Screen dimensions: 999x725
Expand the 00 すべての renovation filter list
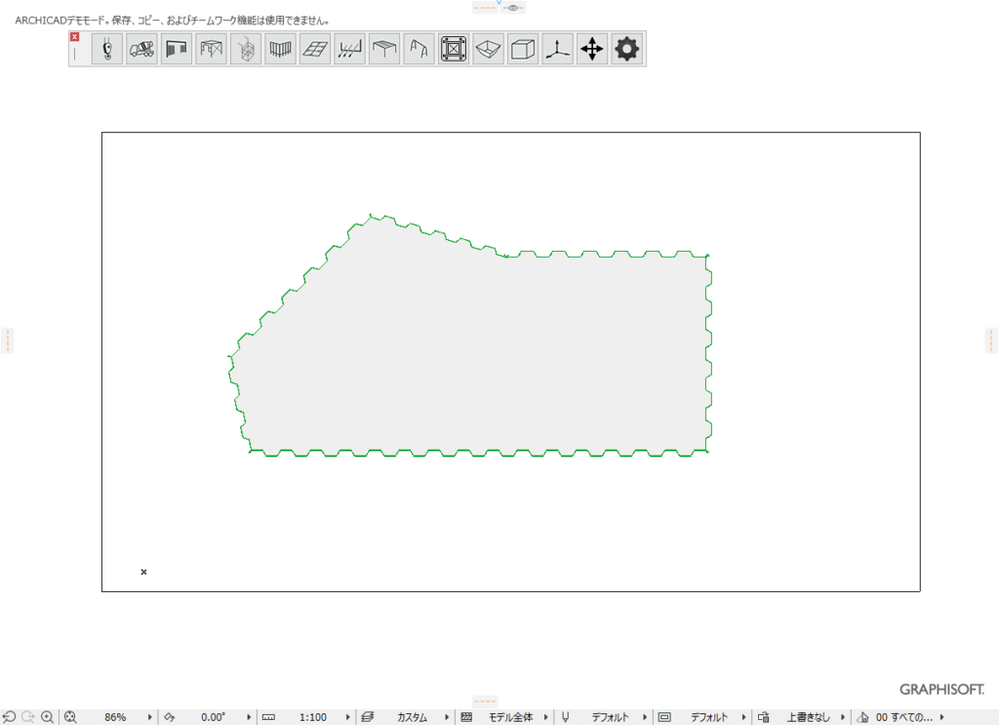[x=942, y=717]
